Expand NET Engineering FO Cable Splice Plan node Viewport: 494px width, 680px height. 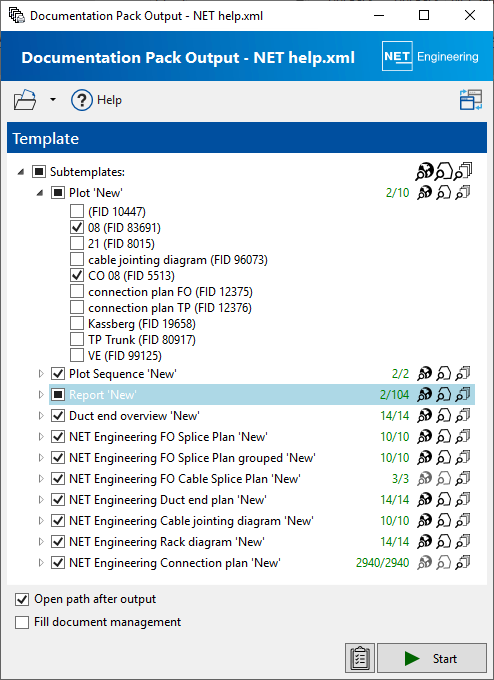(x=41, y=478)
